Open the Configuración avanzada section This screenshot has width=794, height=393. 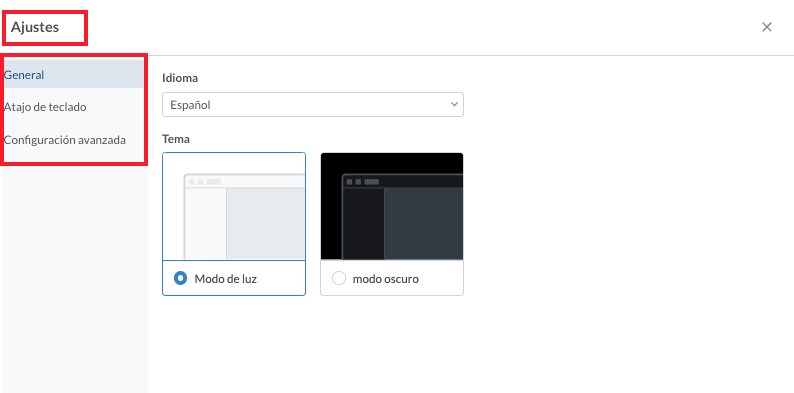[x=74, y=140]
